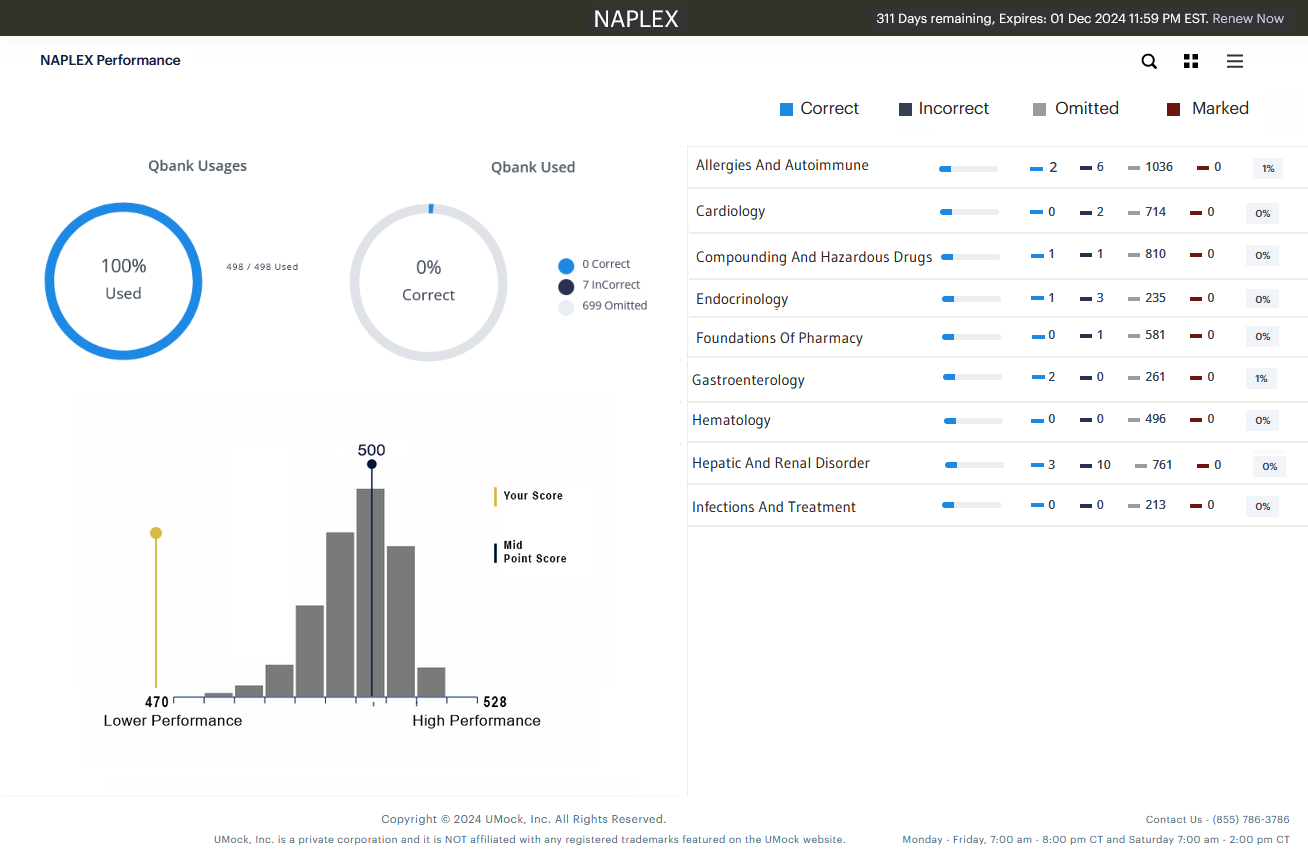Click the 699 Omitted legend dot
Image resolution: width=1308 pixels, height=858 pixels.
pos(566,307)
